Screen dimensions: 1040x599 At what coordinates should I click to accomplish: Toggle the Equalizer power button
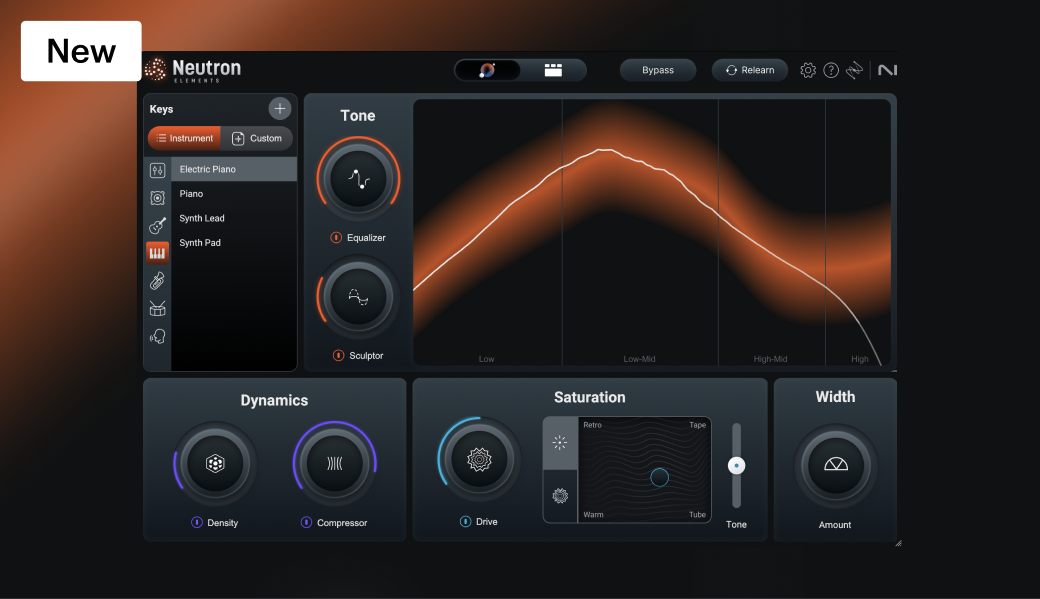pyautogui.click(x=336, y=237)
